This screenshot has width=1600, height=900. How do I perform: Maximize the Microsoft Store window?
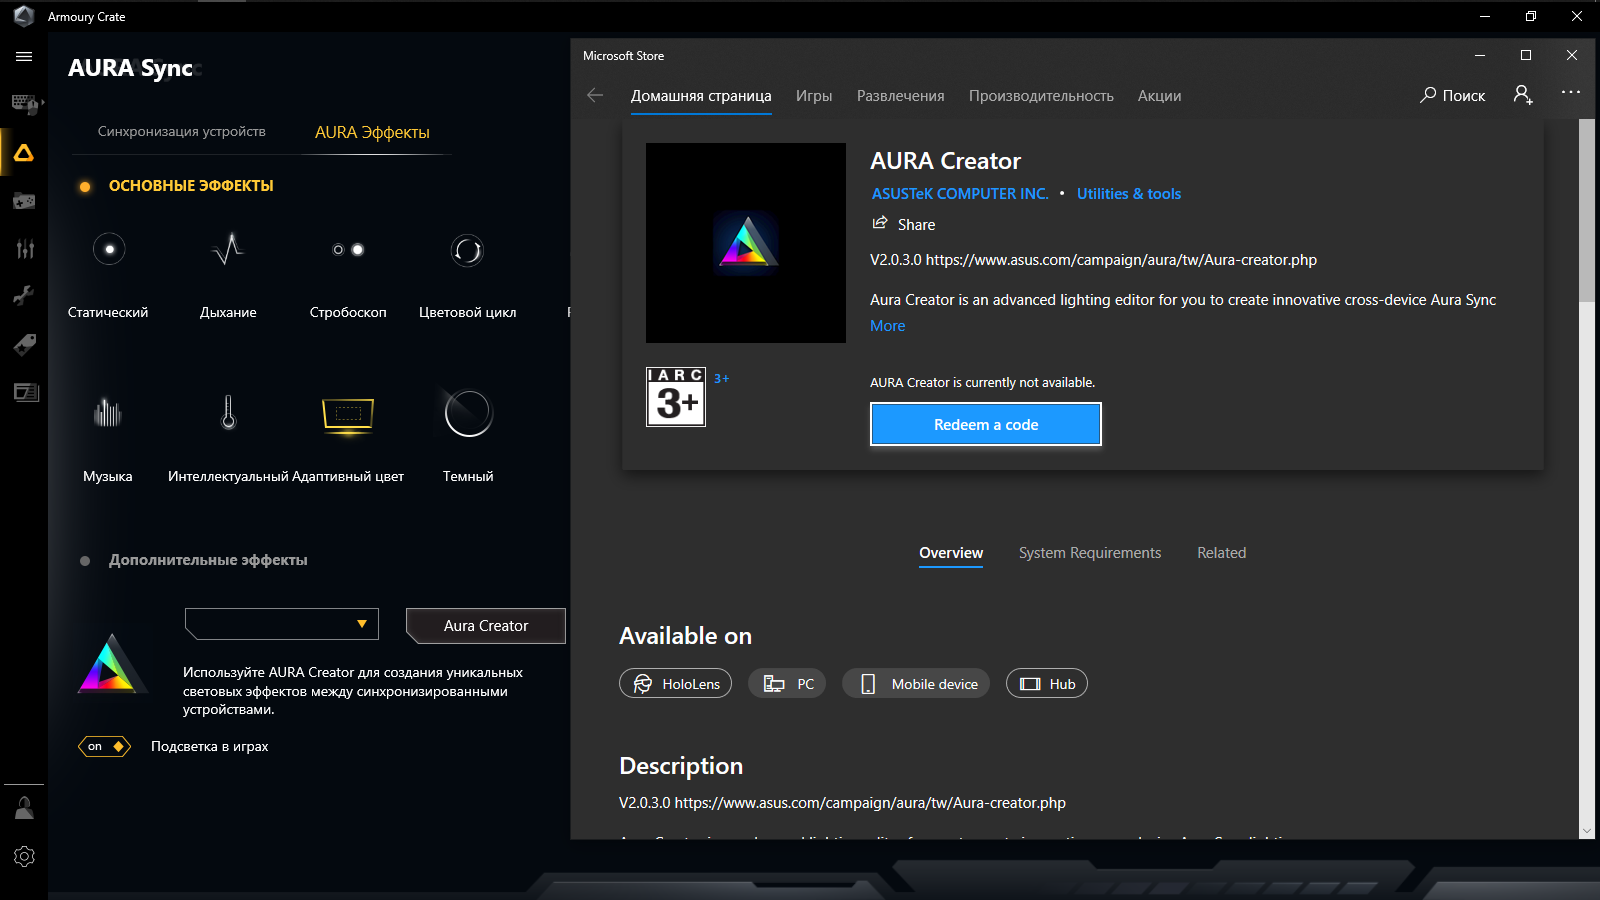pyautogui.click(x=1526, y=55)
